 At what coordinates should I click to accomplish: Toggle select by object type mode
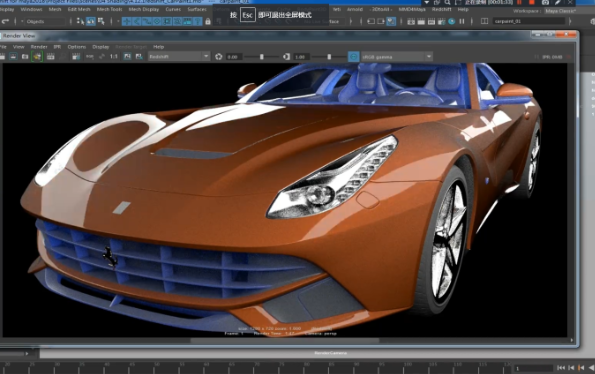(x=91, y=22)
